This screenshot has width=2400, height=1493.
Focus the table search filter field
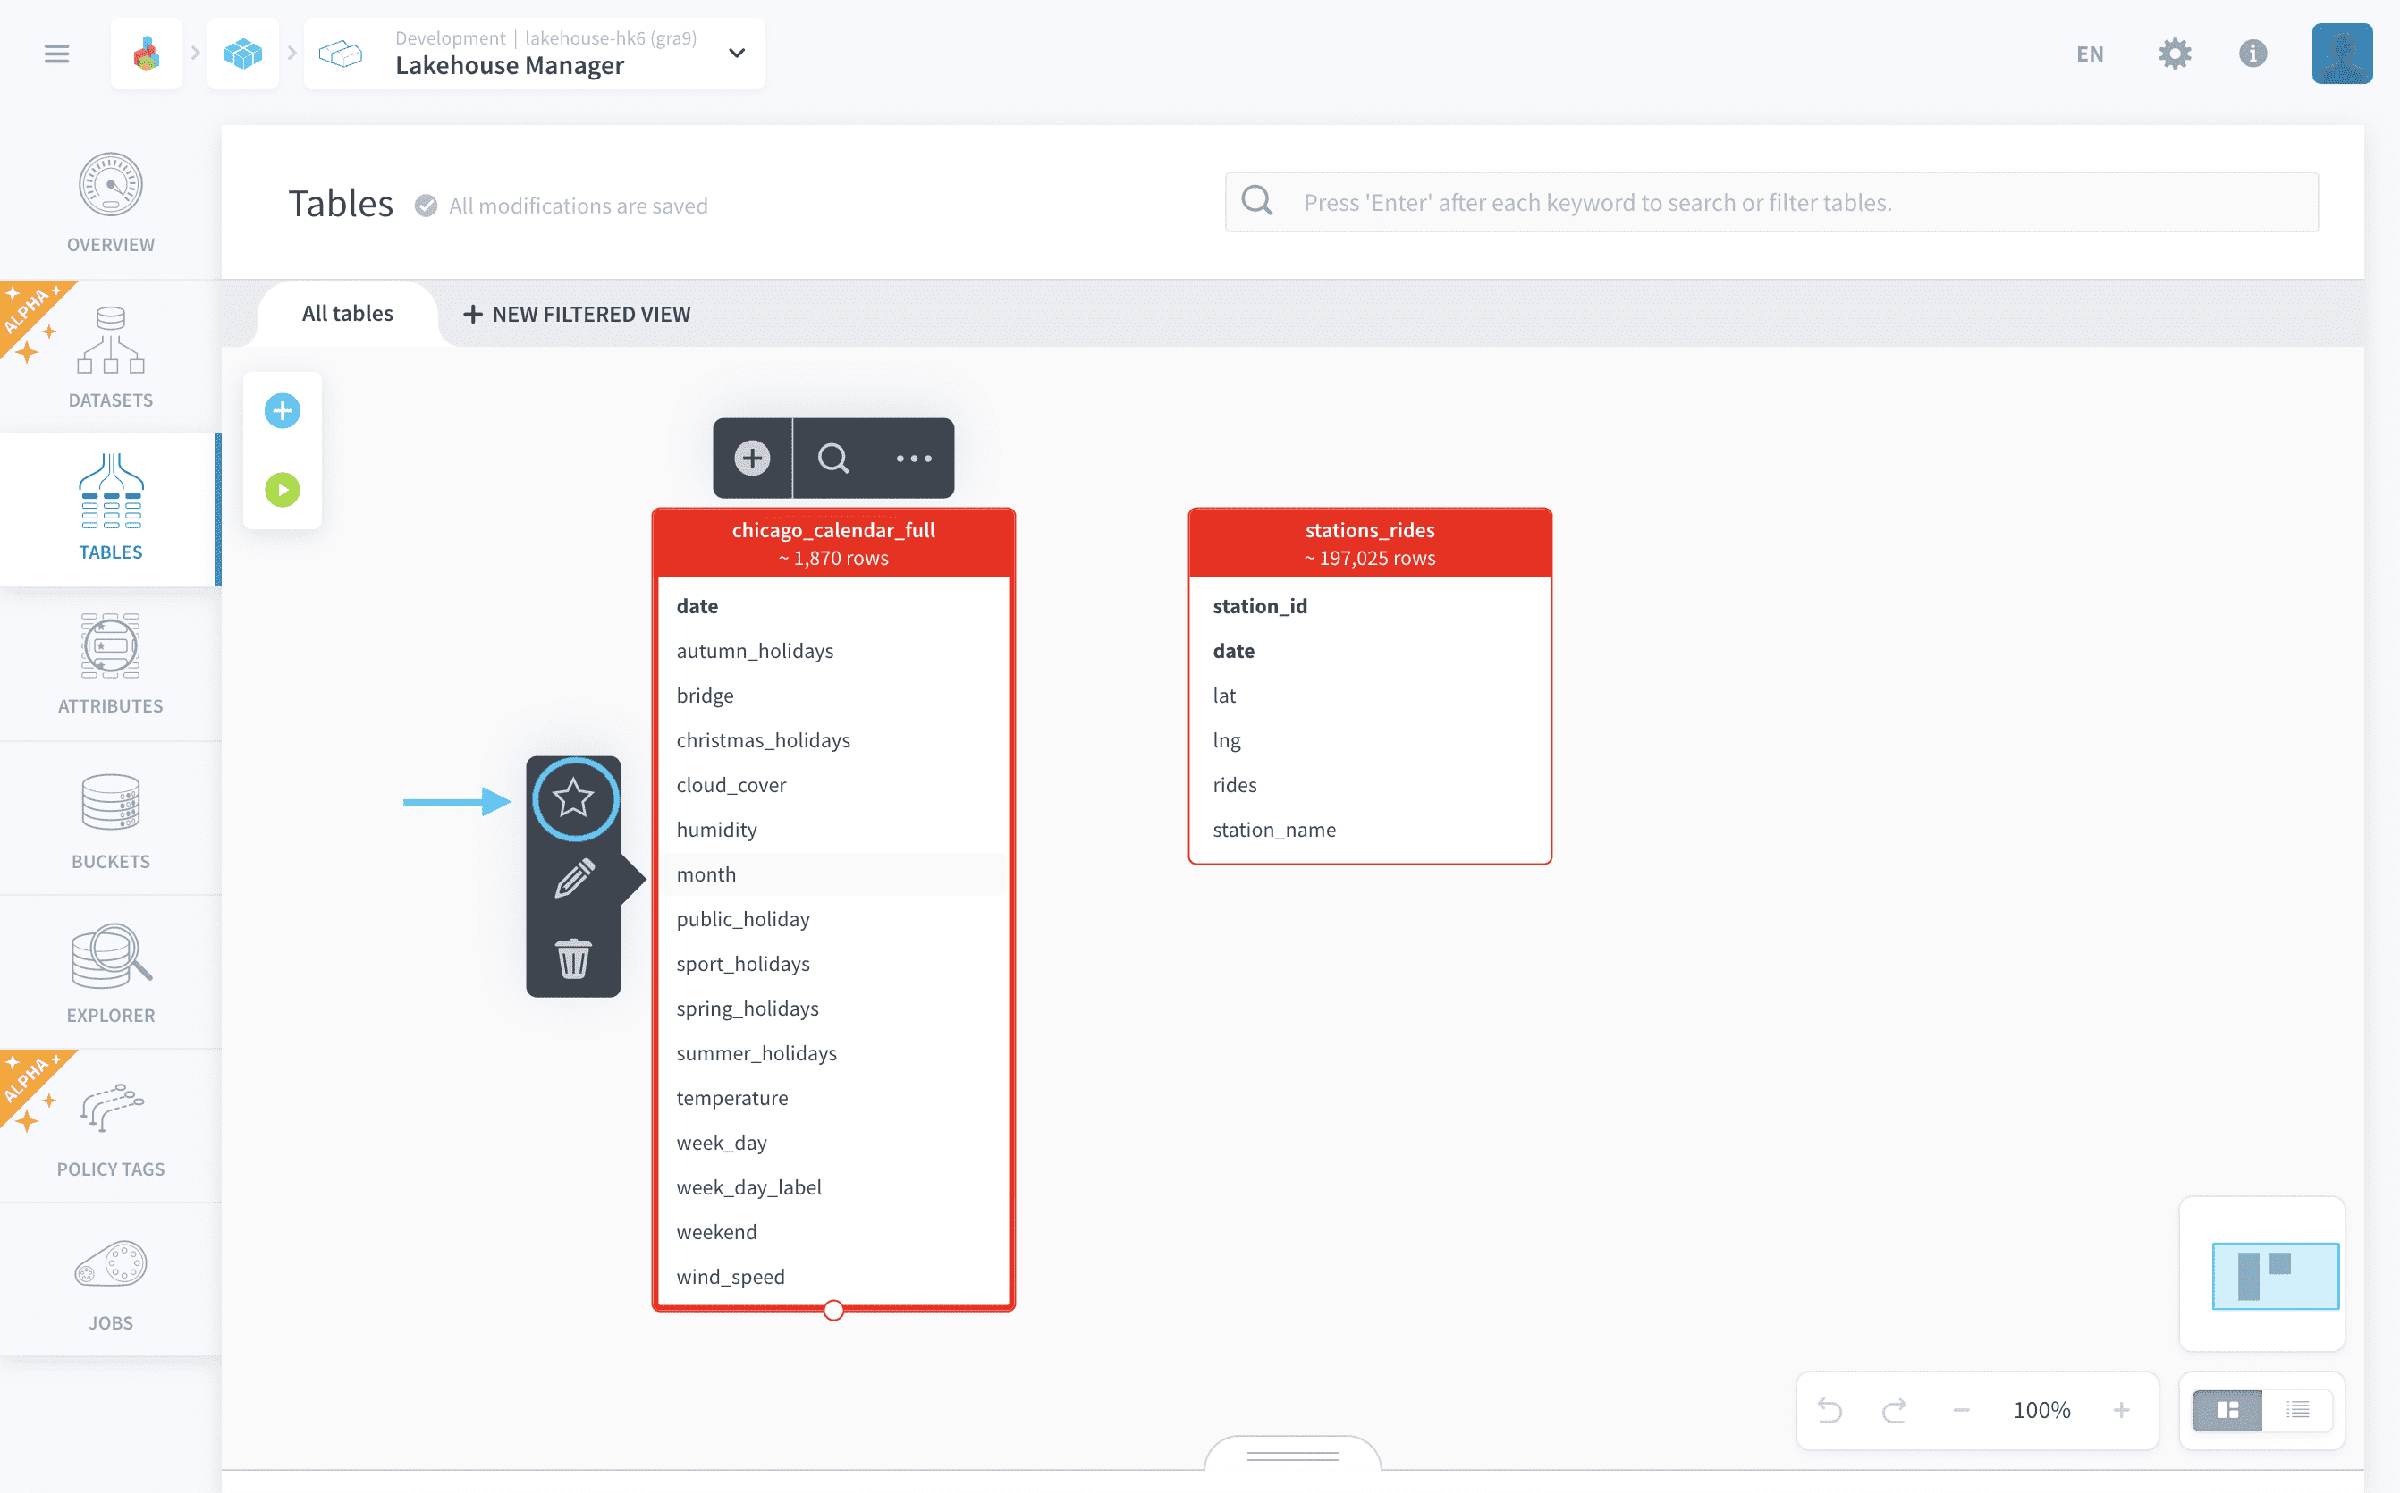click(x=1772, y=202)
